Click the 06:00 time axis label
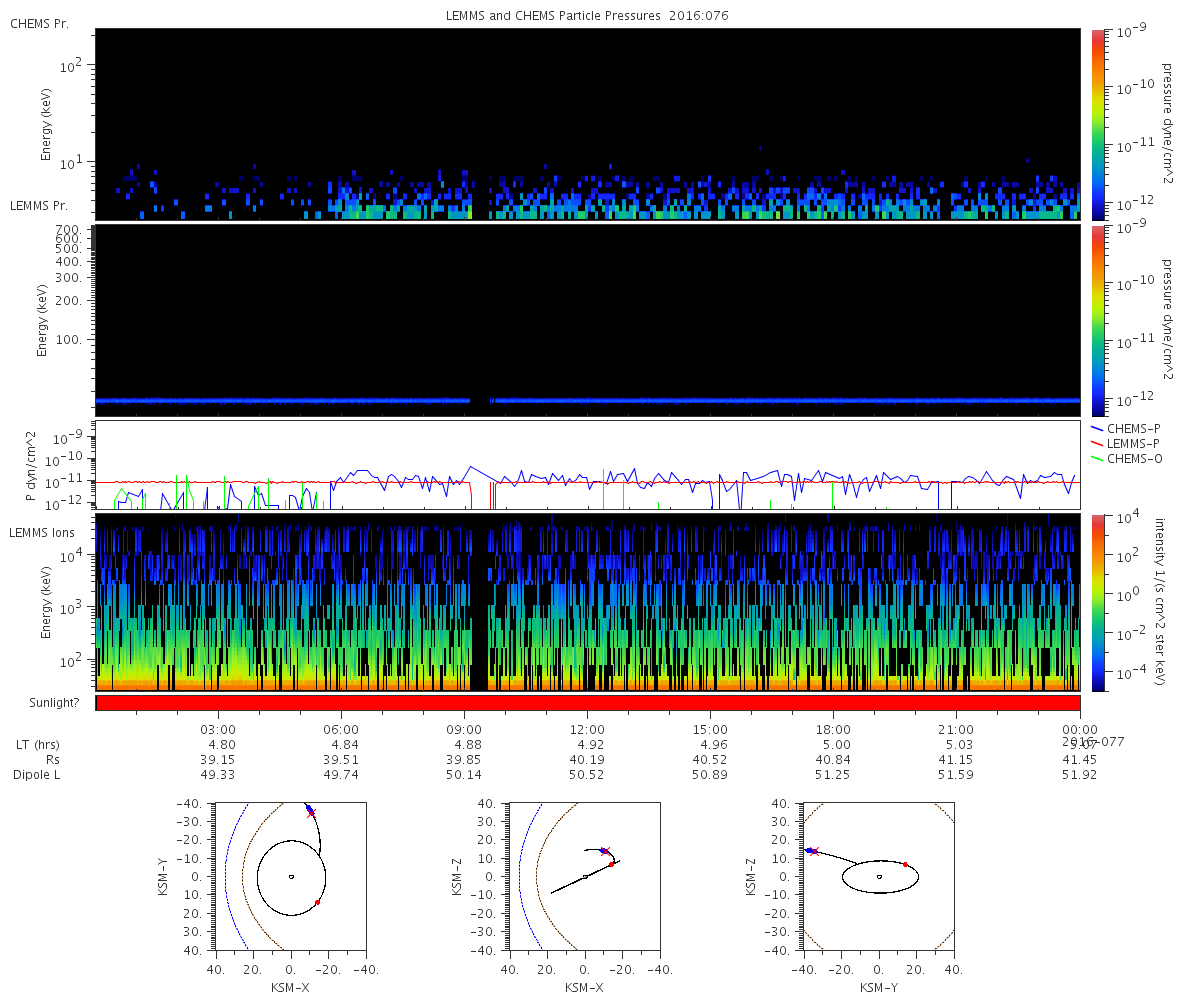Image resolution: width=1200 pixels, height=1000 pixels. (341, 729)
